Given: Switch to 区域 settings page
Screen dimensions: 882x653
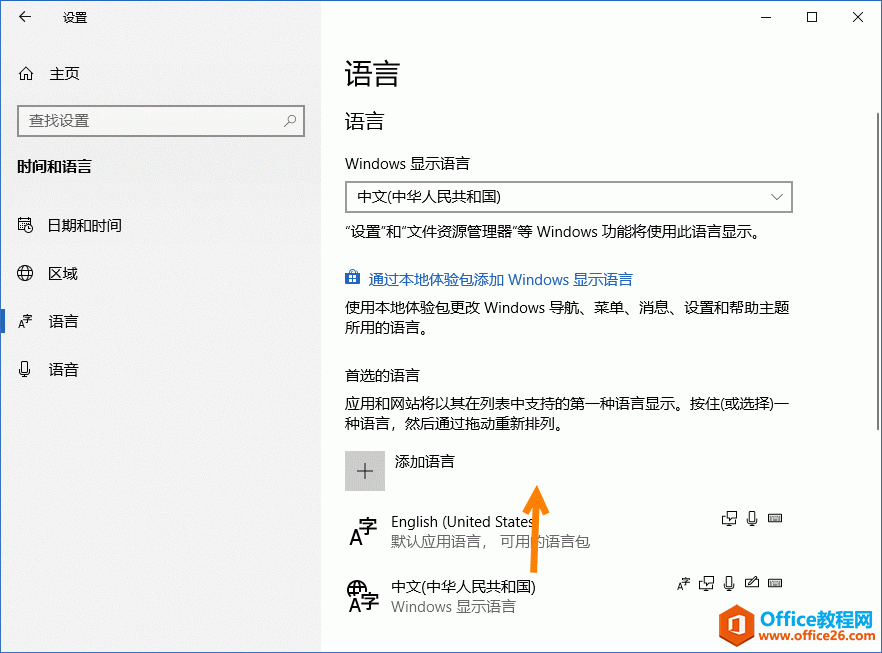Looking at the screenshot, I should [x=62, y=274].
